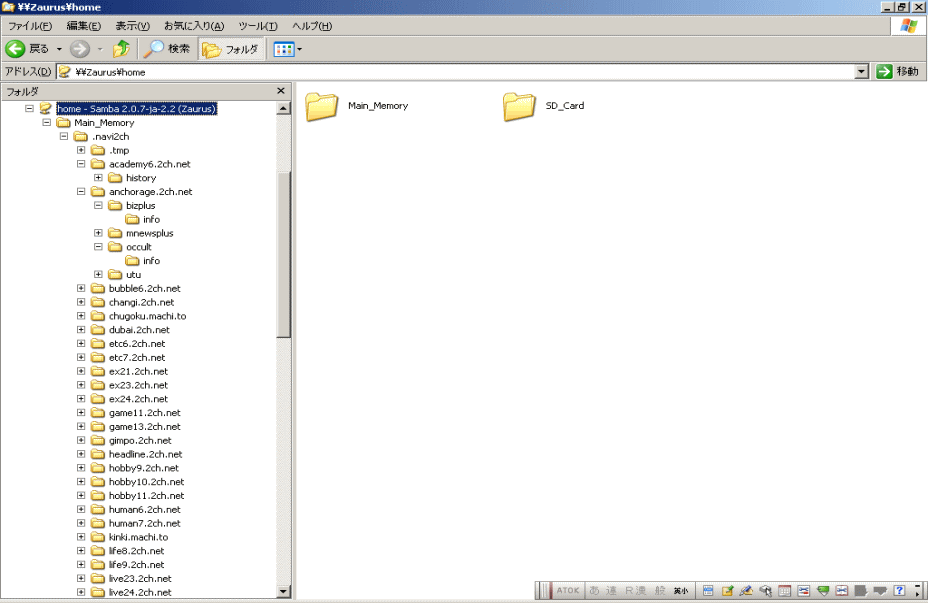928x603 pixels.
Task: Click the ATOK help question mark icon
Action: 899,591
